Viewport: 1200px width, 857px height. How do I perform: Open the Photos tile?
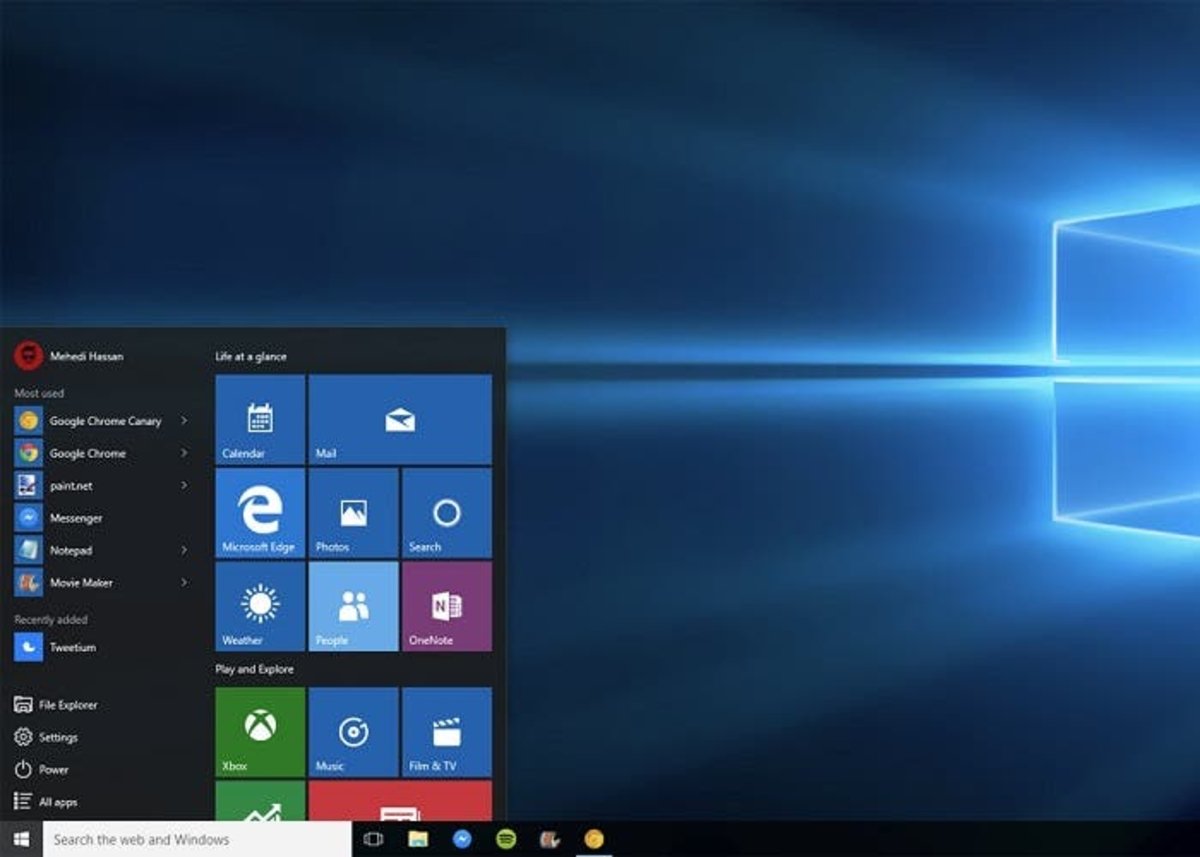(x=353, y=513)
